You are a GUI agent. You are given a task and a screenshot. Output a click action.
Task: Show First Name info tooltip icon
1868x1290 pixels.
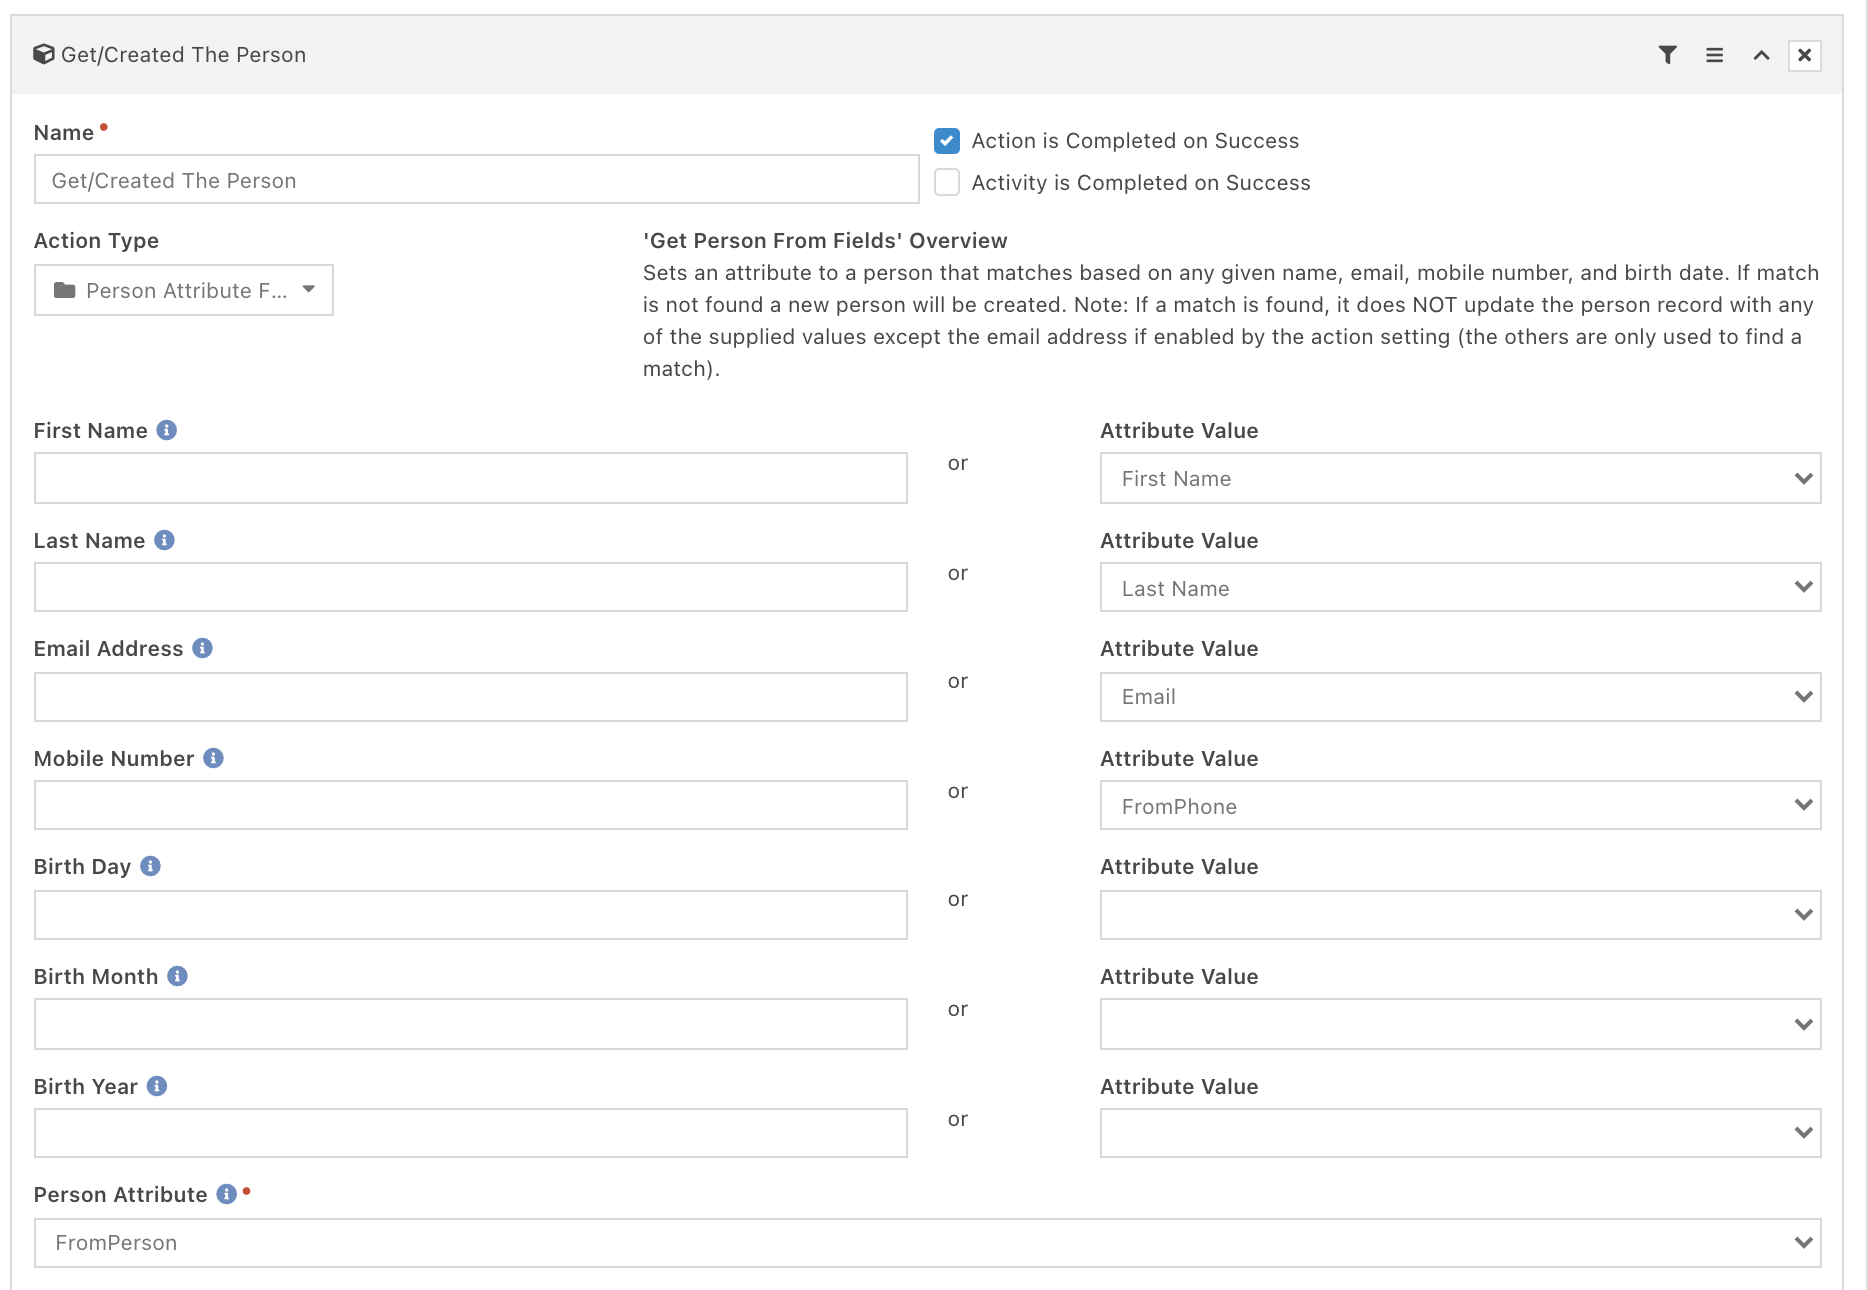pyautogui.click(x=167, y=430)
